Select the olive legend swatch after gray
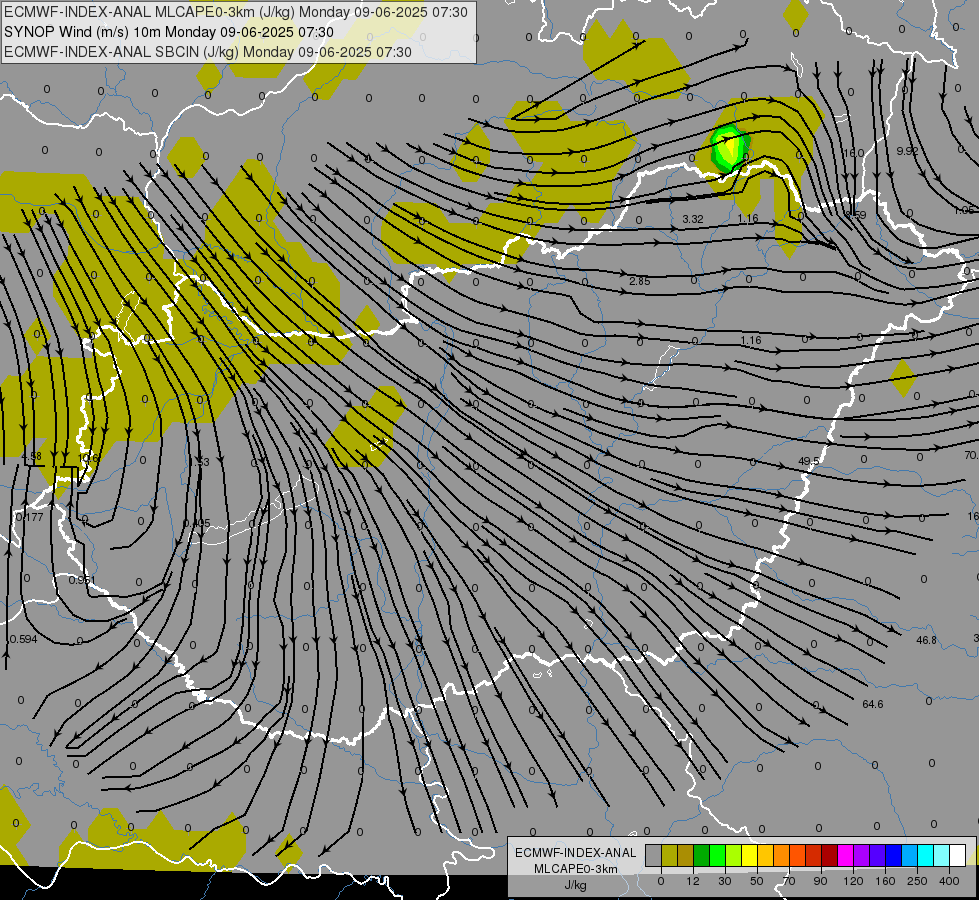The image size is (979, 900). 669,855
